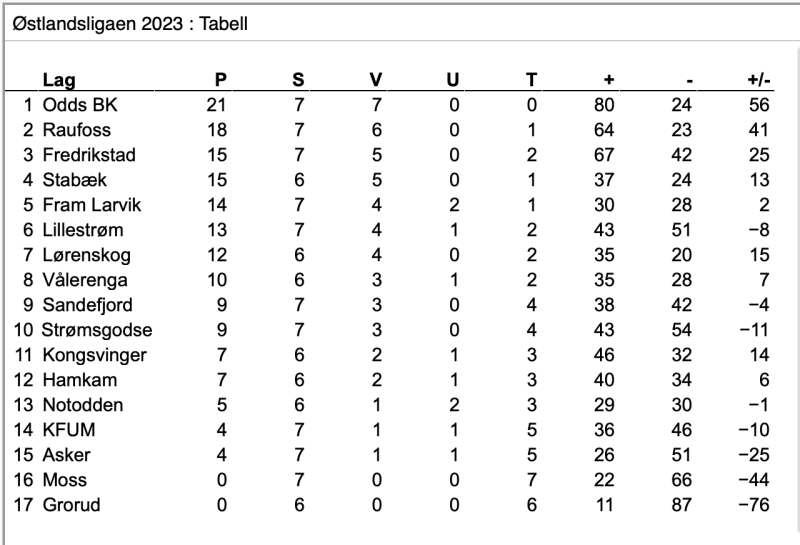Select Kongsvinger in the standings

point(94,355)
